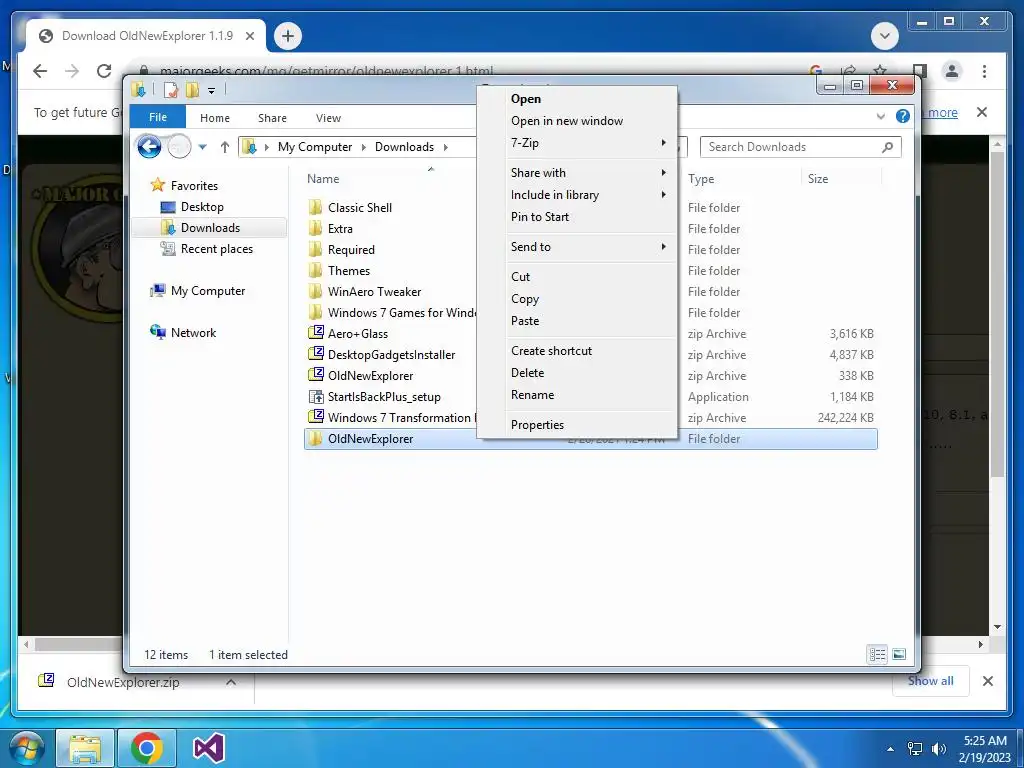Expand the Explorer ribbon chevron
The height and width of the screenshot is (768, 1024).
point(880,116)
